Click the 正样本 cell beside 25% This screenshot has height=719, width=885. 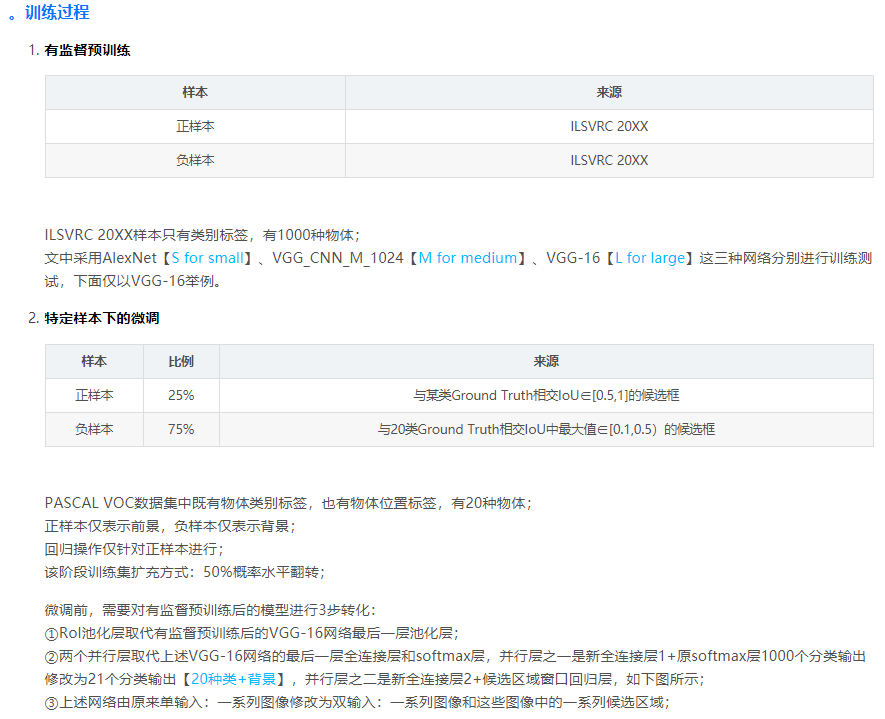point(94,395)
